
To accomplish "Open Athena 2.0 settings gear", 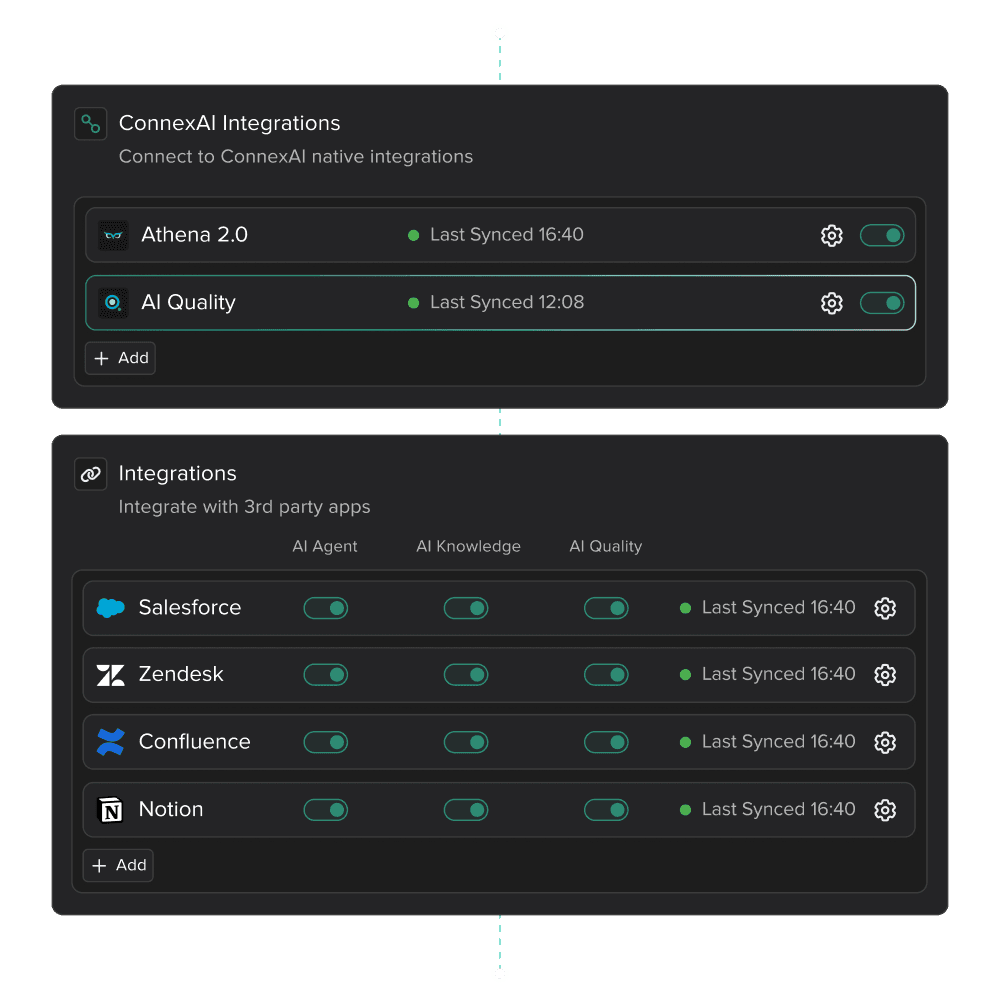I will click(x=831, y=235).
